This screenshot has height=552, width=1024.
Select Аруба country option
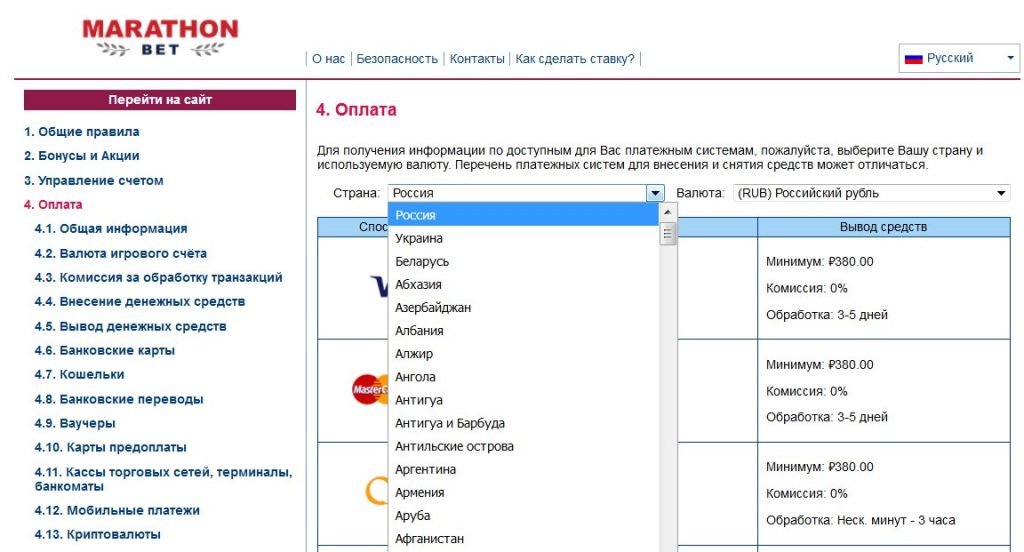tap(523, 515)
